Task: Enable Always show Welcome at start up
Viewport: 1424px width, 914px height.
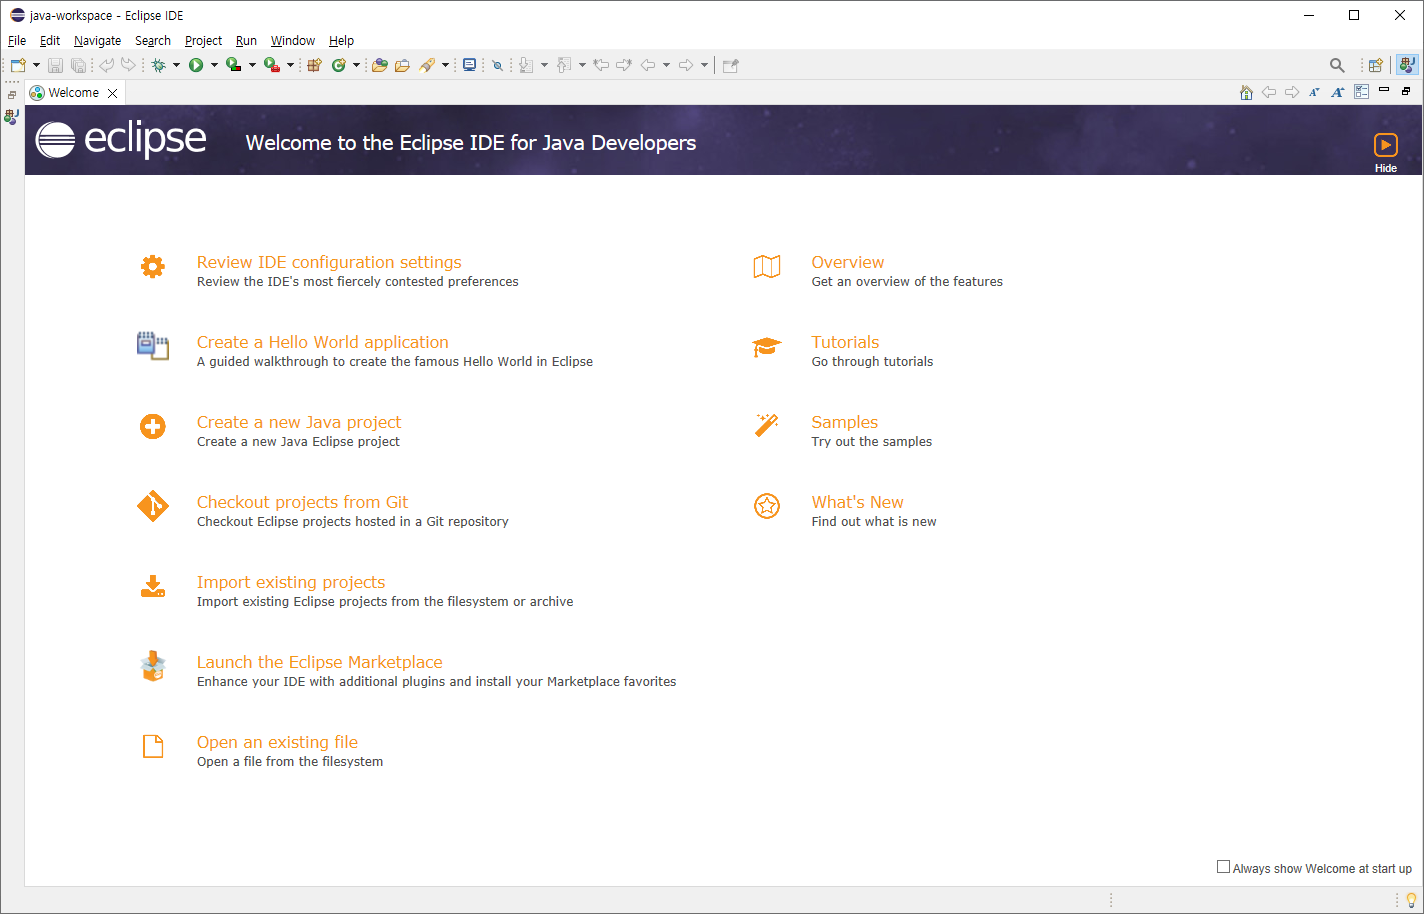Action: pos(1223,867)
